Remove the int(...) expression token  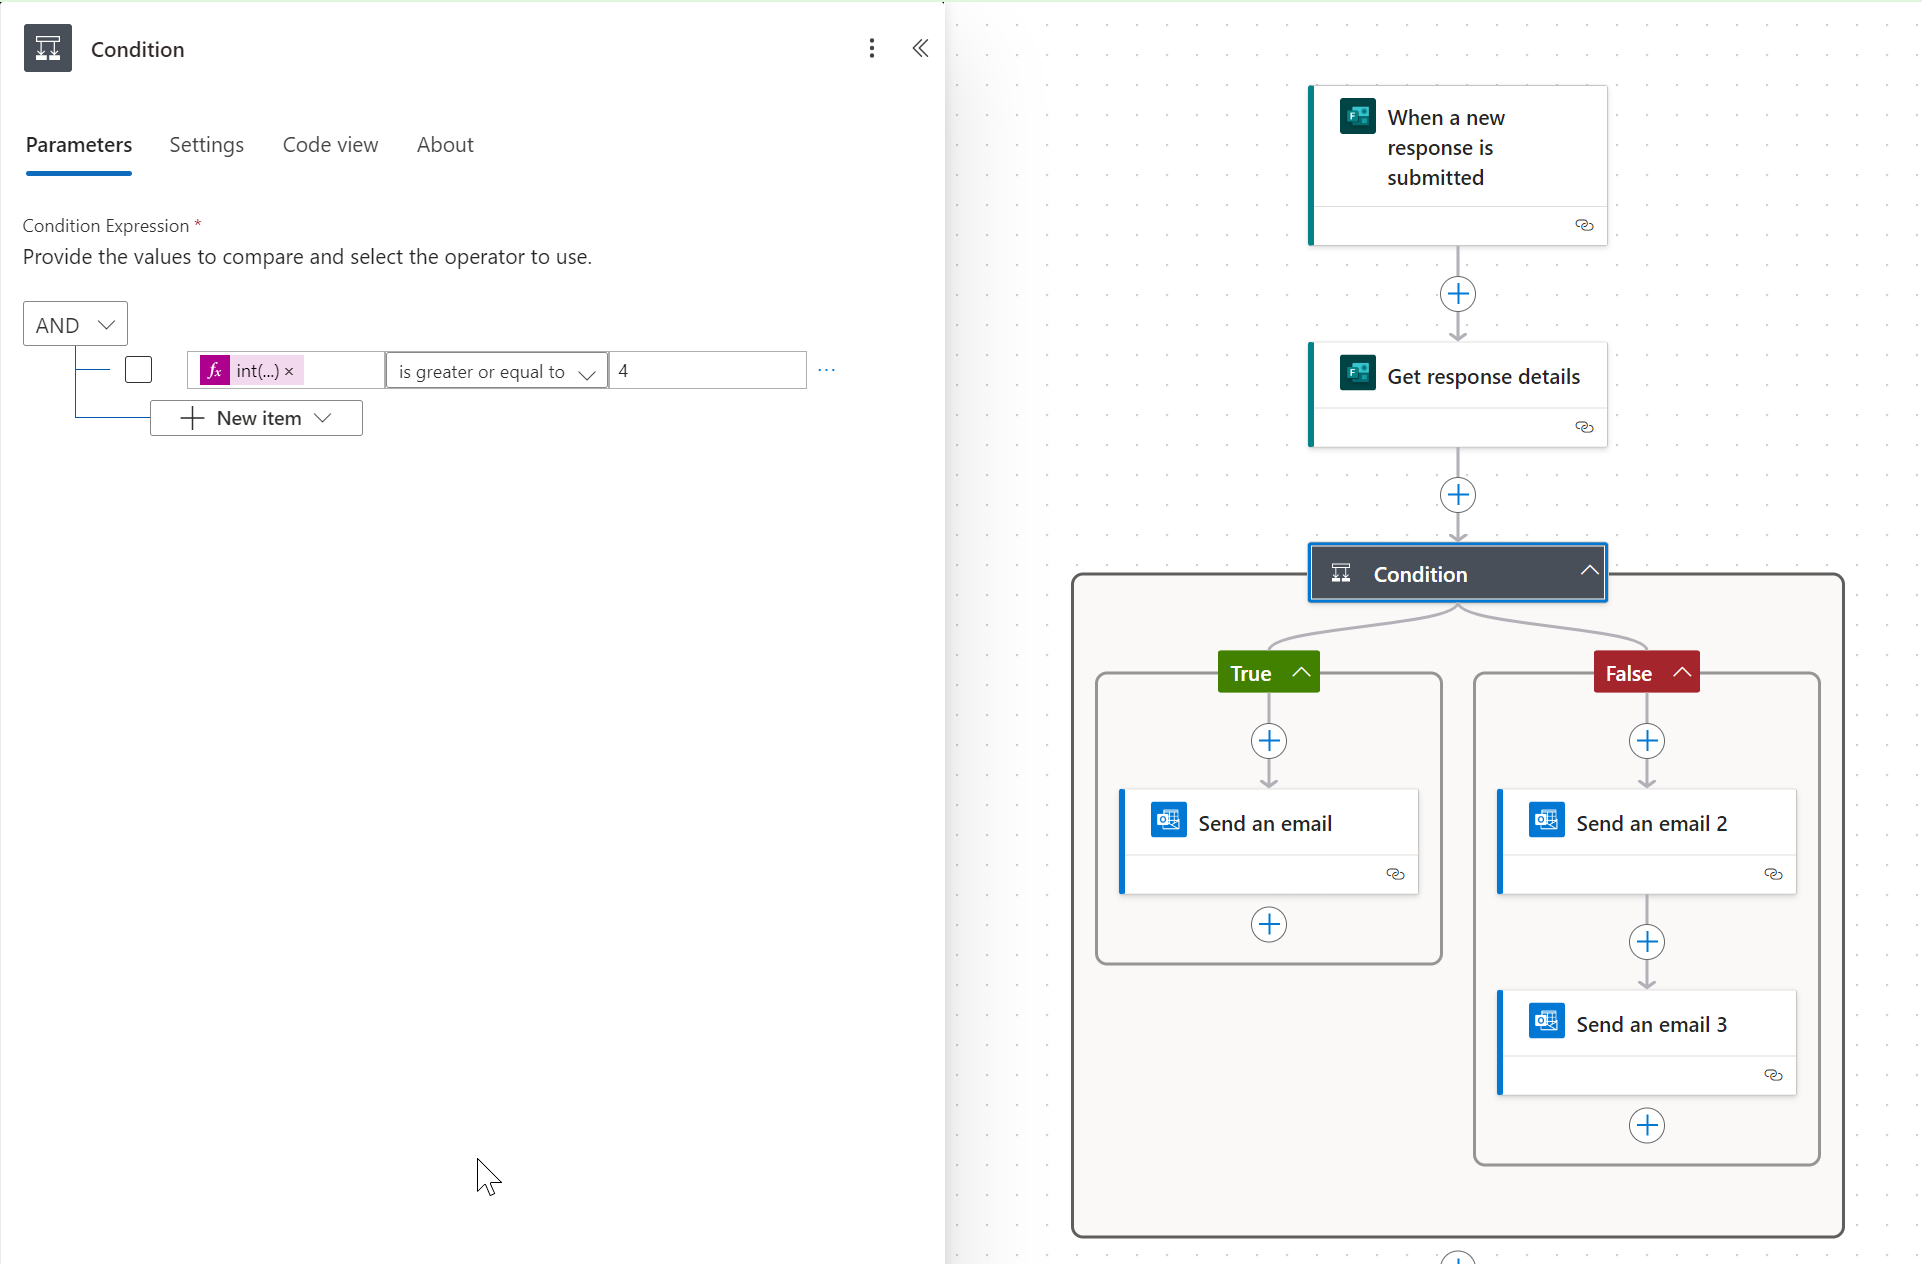click(289, 371)
